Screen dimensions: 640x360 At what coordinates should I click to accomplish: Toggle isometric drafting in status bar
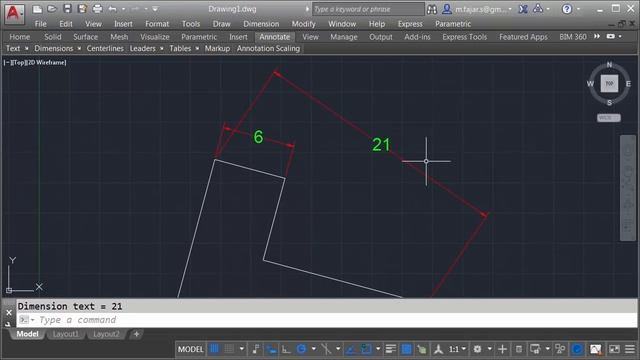click(x=326, y=349)
